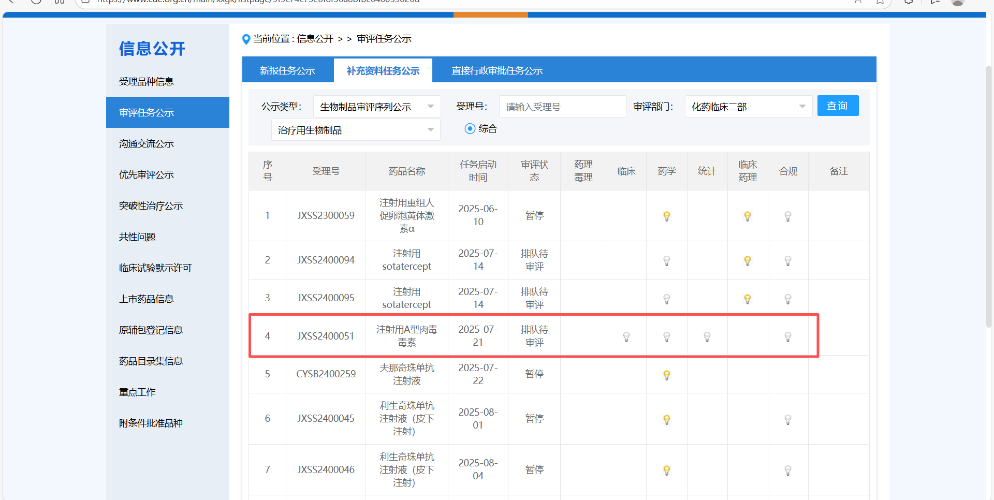994x500 pixels.
Task: Open the 直接行政审批任务公示 tab
Action: pyautogui.click(x=497, y=70)
